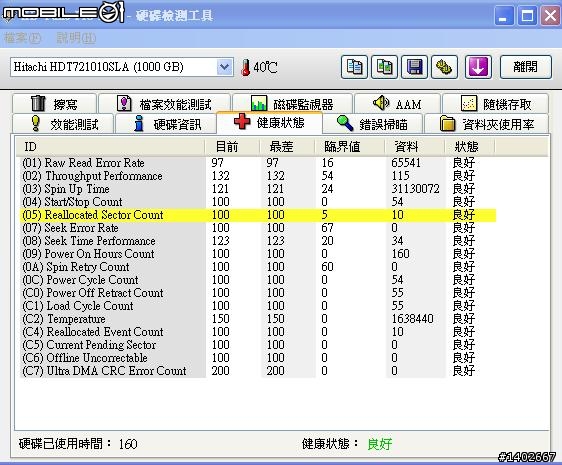The width and height of the screenshot is (562, 465).
Task: Click the 狀態 column header
Action: point(470,147)
